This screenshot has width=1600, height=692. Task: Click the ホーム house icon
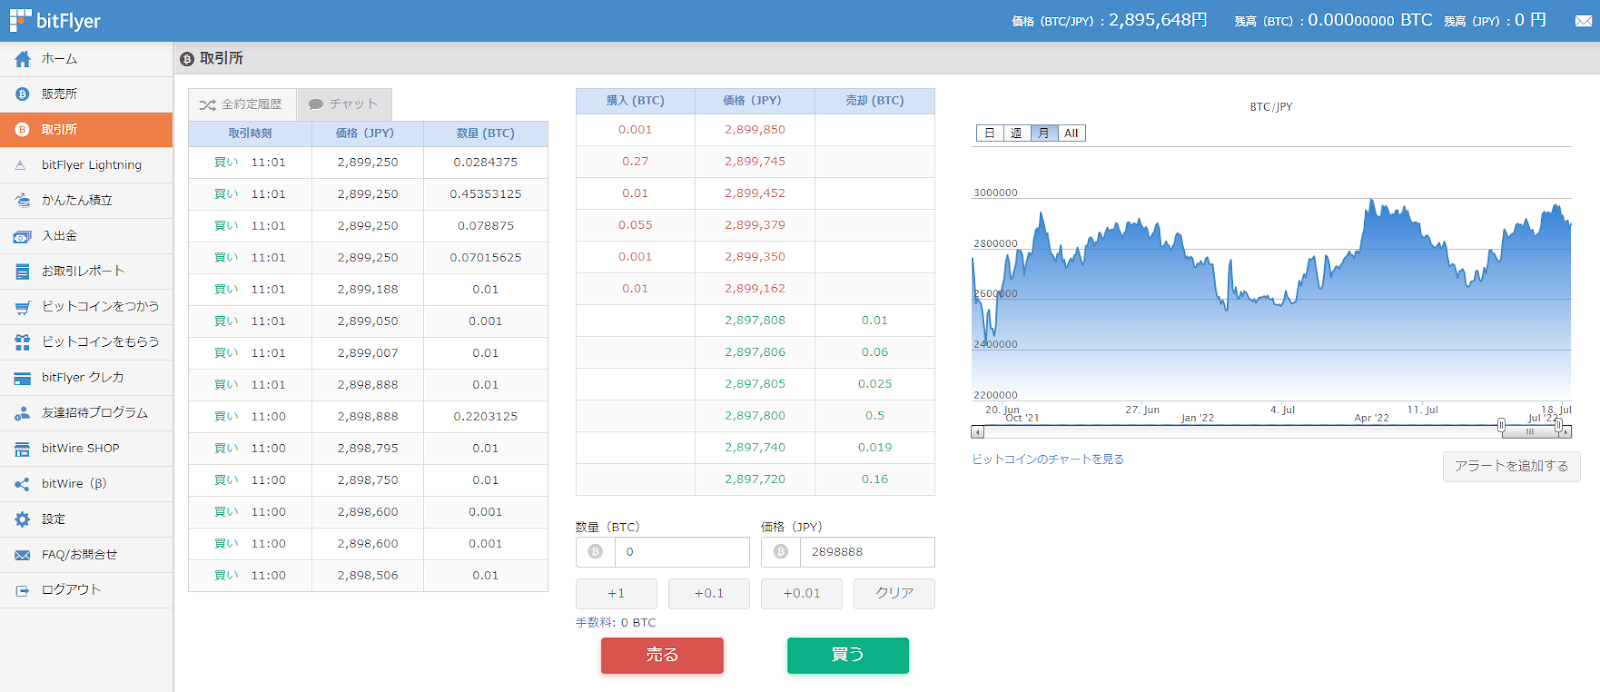pyautogui.click(x=22, y=59)
